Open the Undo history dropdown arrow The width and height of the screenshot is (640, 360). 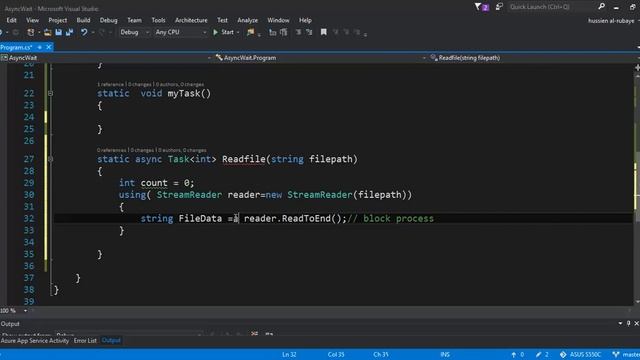(x=93, y=32)
